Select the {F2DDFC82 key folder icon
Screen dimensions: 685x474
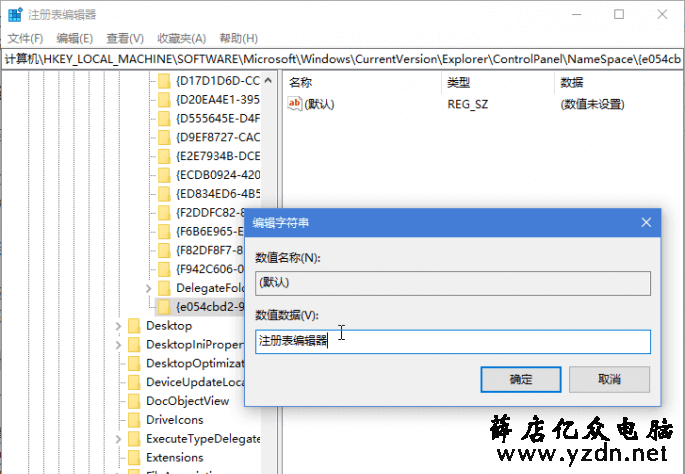click(x=164, y=213)
